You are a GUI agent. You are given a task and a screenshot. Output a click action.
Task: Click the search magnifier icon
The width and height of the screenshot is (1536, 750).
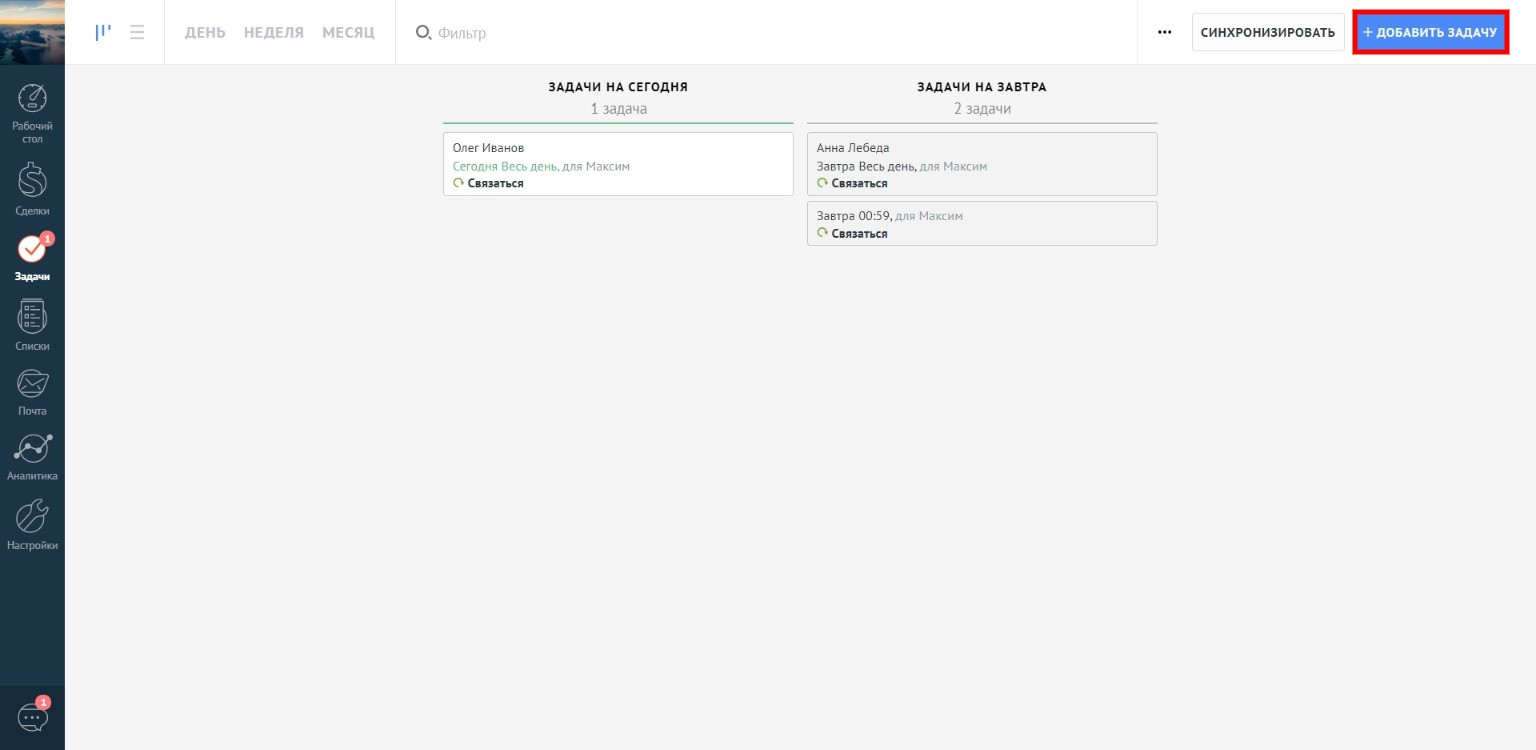[423, 32]
